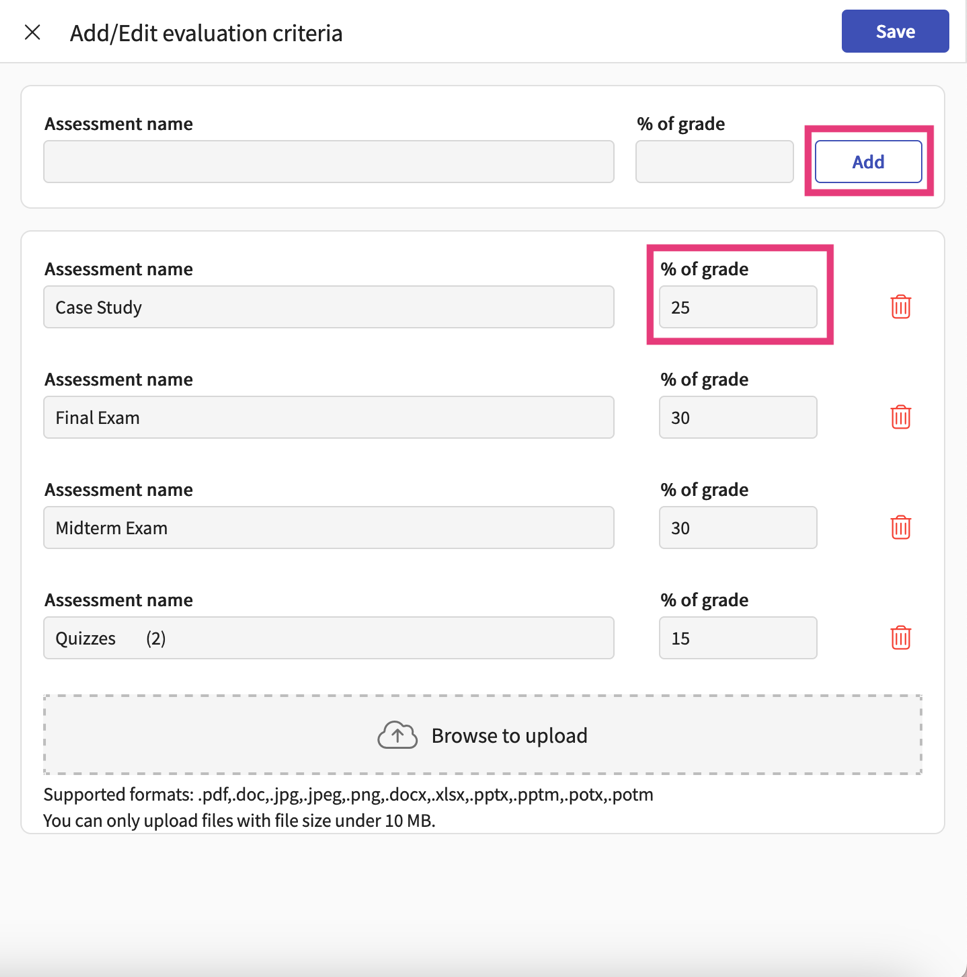Click the Save button
The width and height of the screenshot is (967, 977).
point(894,31)
